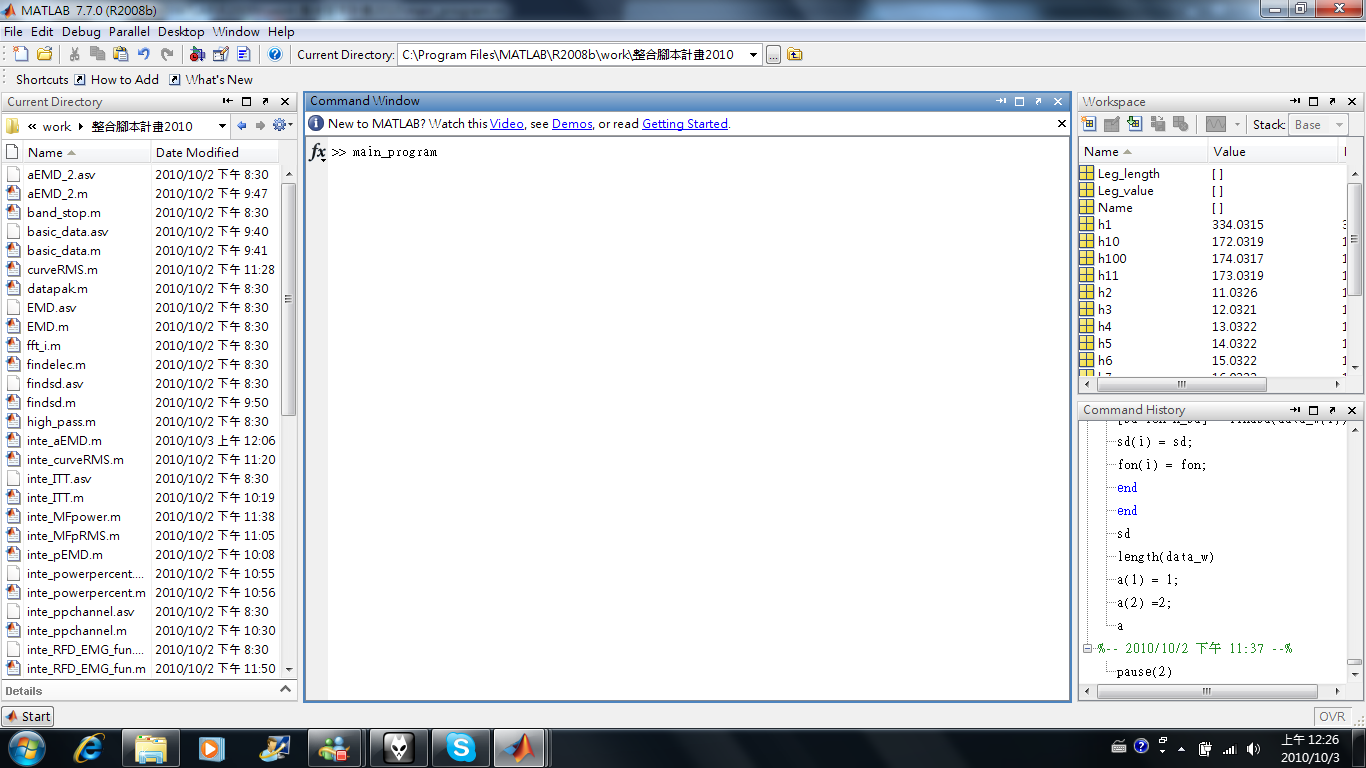Viewport: 1366px width, 768px height.
Task: Click the fx function browser icon
Action: 318,152
